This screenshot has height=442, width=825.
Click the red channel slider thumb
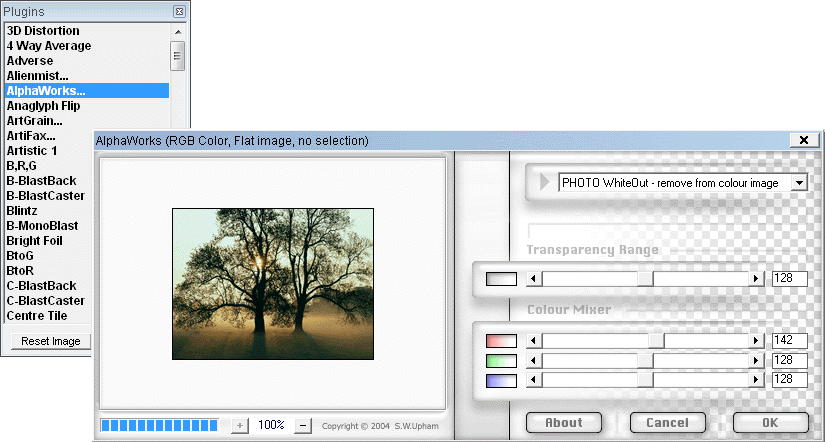coord(656,341)
